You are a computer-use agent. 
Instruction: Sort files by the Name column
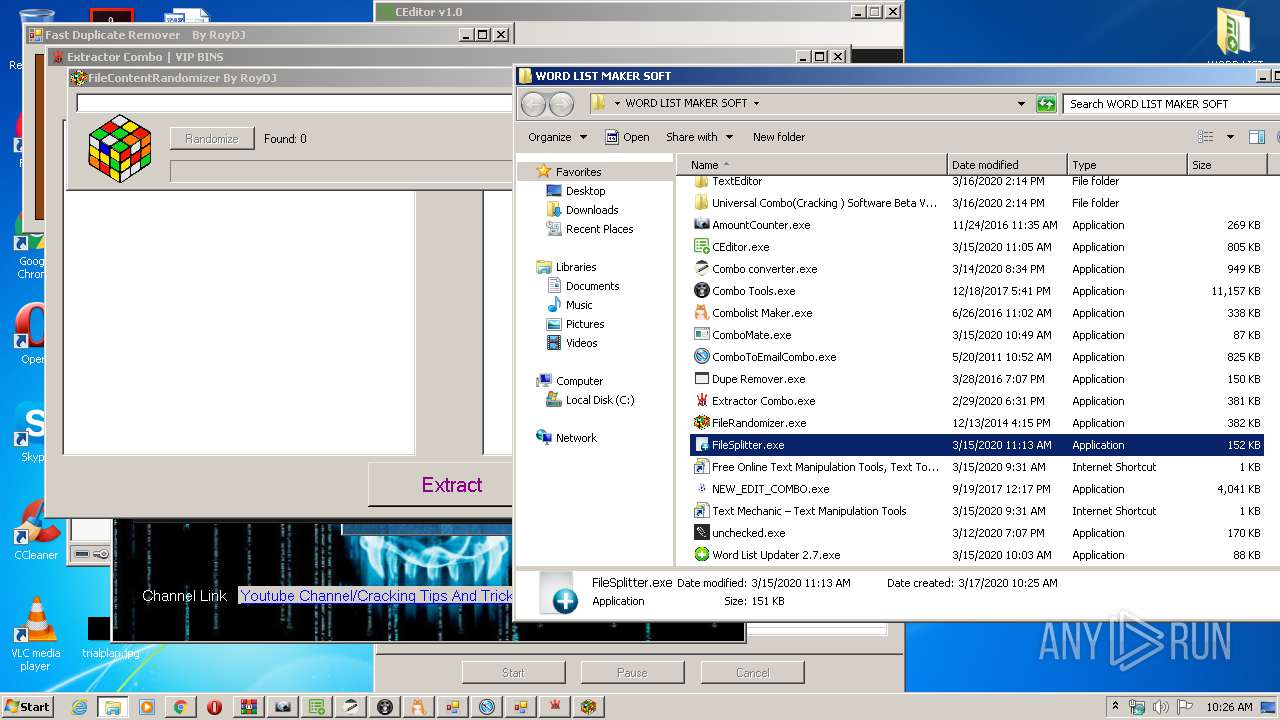pos(811,165)
